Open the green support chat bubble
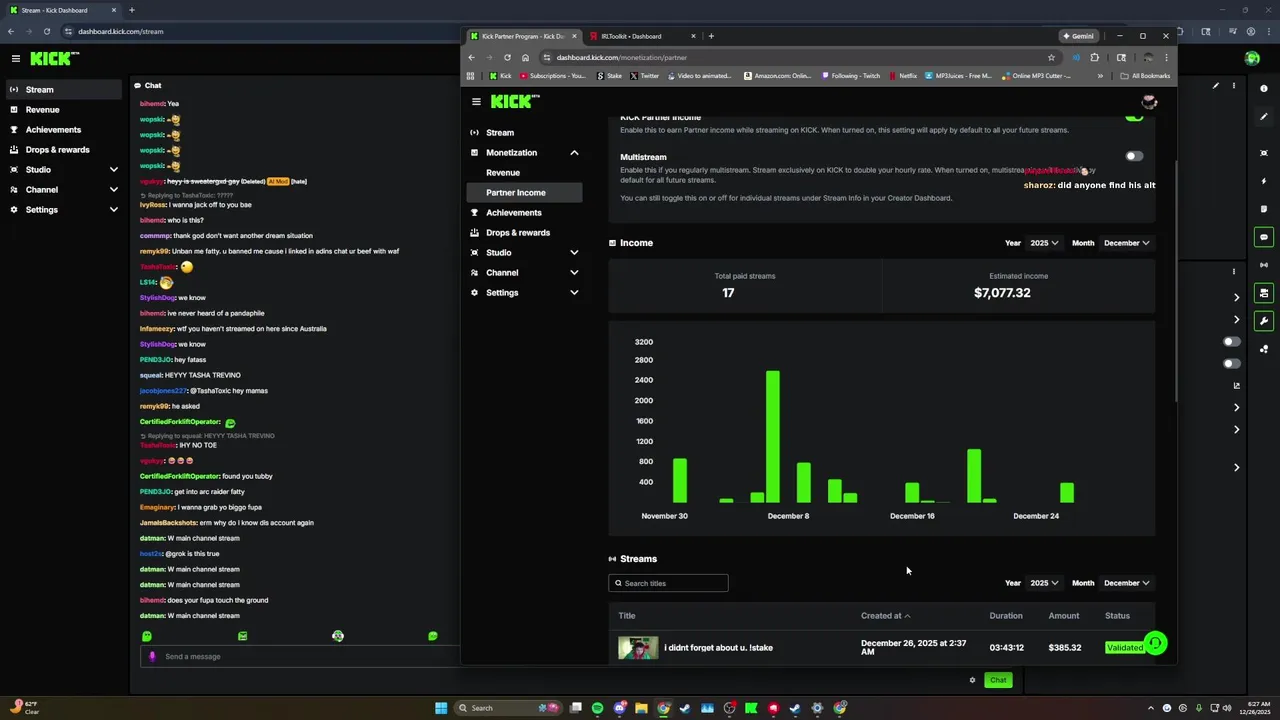 pos(1155,643)
